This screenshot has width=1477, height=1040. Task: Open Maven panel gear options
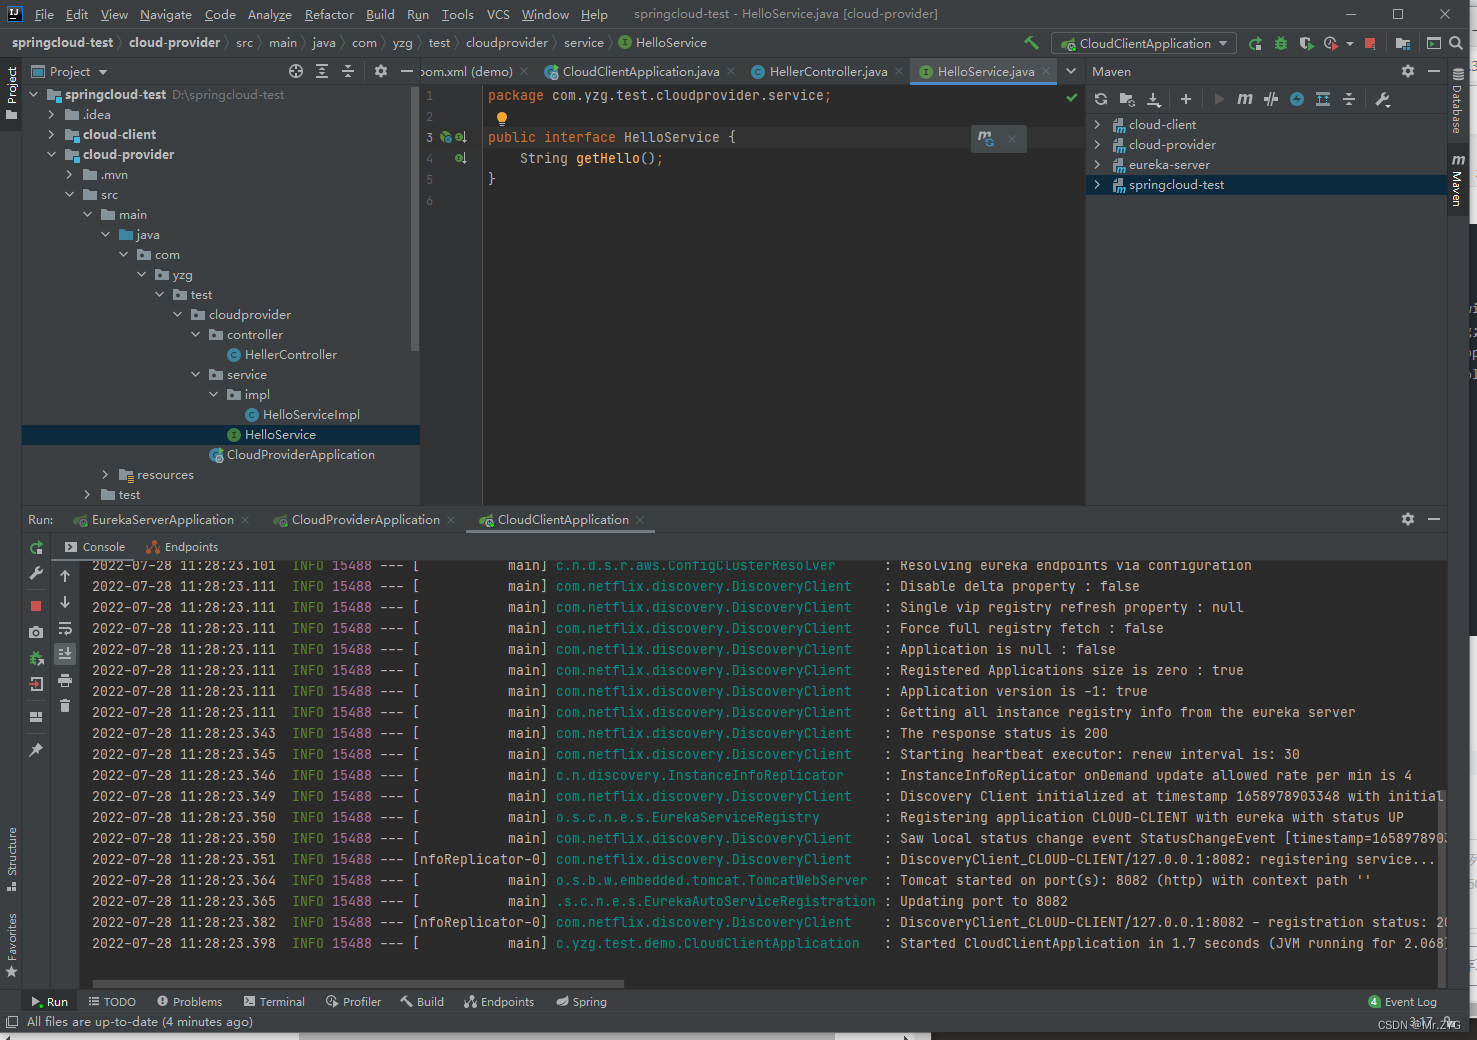1408,71
